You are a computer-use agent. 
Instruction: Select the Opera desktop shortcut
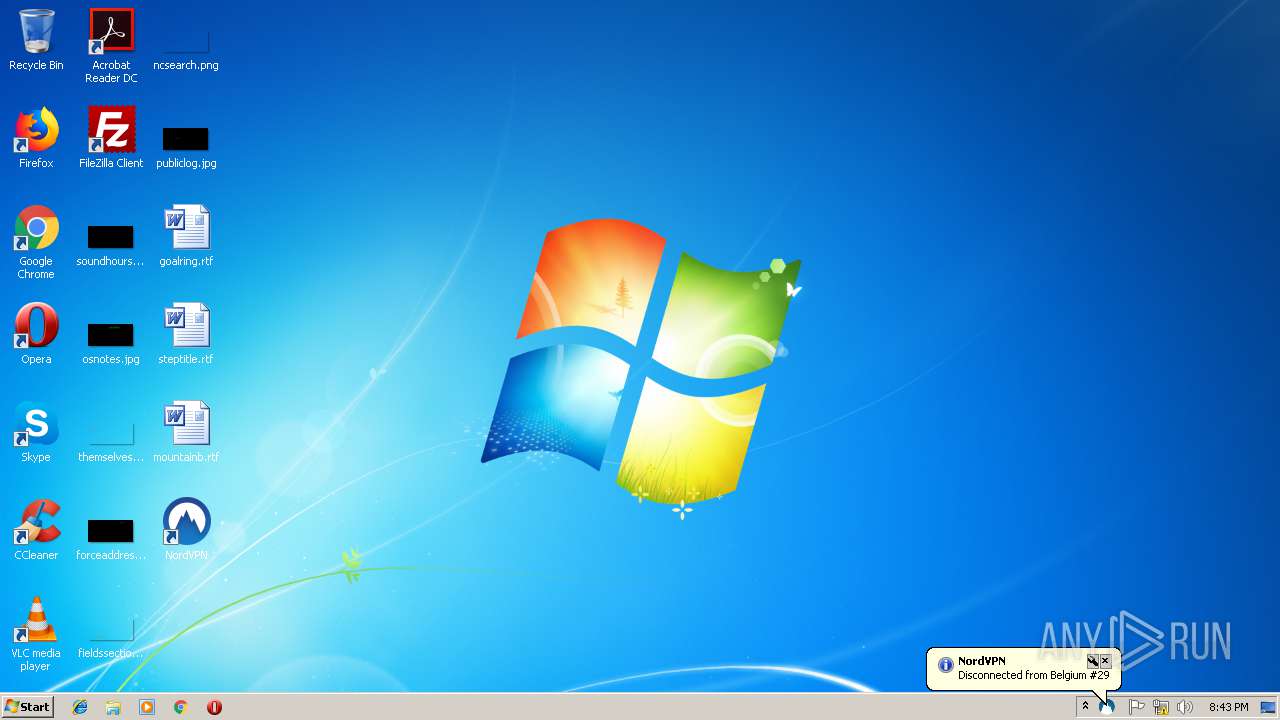[36, 334]
